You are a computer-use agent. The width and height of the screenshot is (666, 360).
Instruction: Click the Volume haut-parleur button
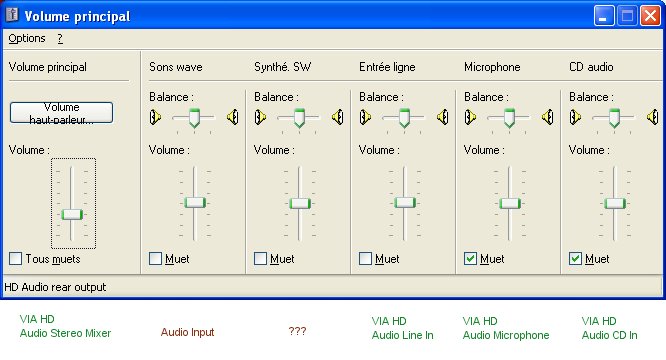pyautogui.click(x=62, y=113)
